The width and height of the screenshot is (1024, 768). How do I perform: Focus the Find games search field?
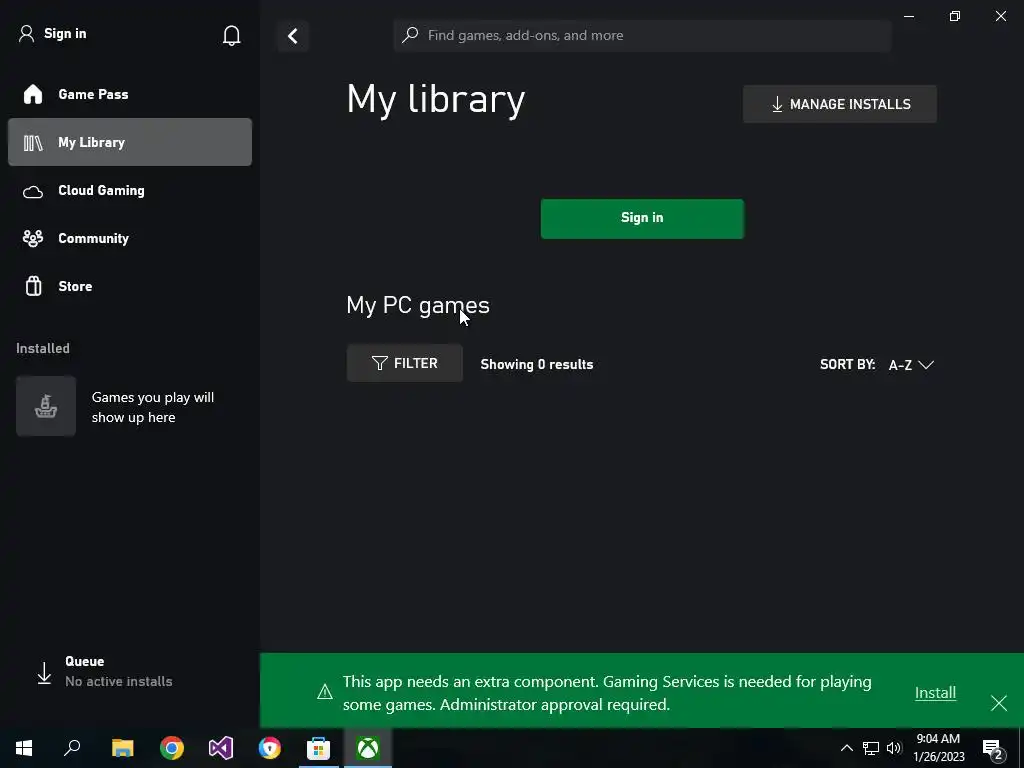point(642,35)
